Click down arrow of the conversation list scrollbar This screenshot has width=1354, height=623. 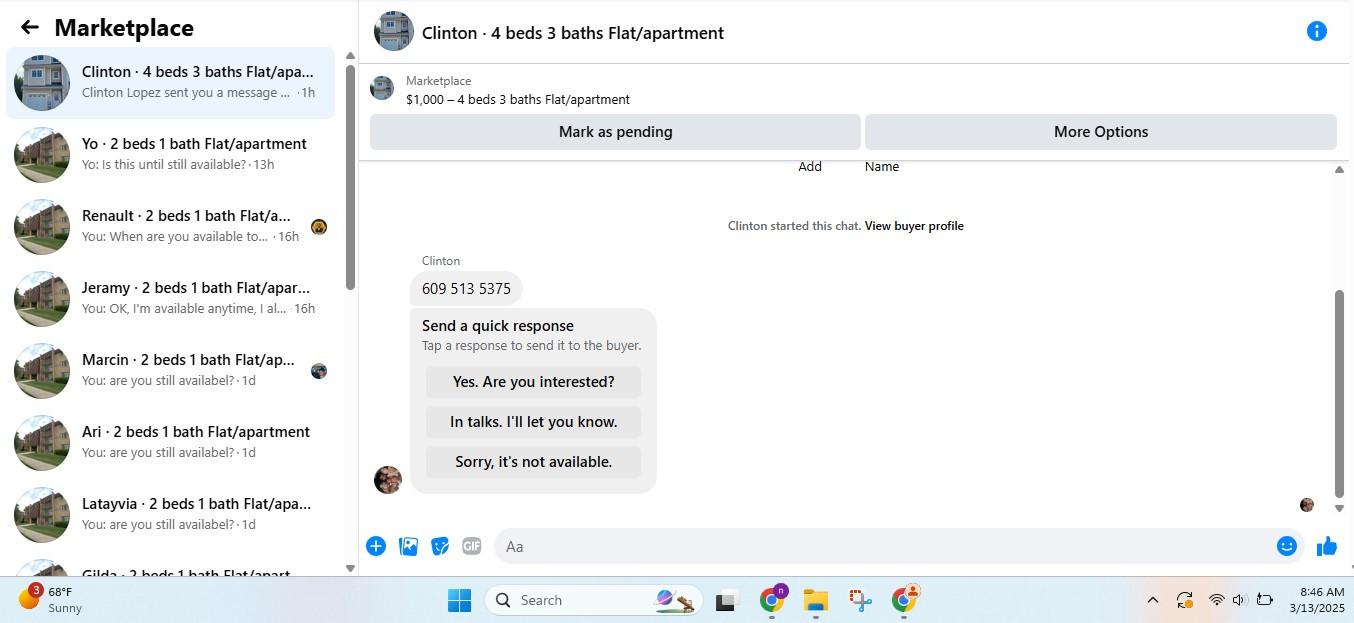point(350,568)
